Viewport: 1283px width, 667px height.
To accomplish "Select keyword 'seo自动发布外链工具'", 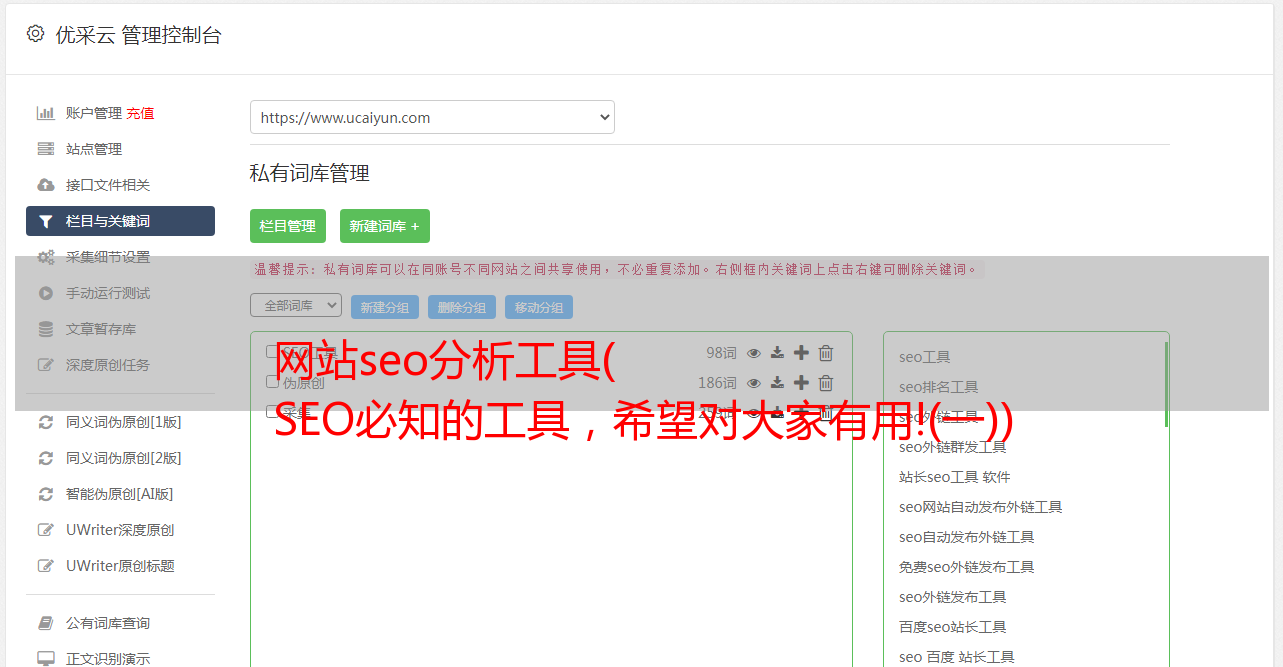I will (967, 537).
